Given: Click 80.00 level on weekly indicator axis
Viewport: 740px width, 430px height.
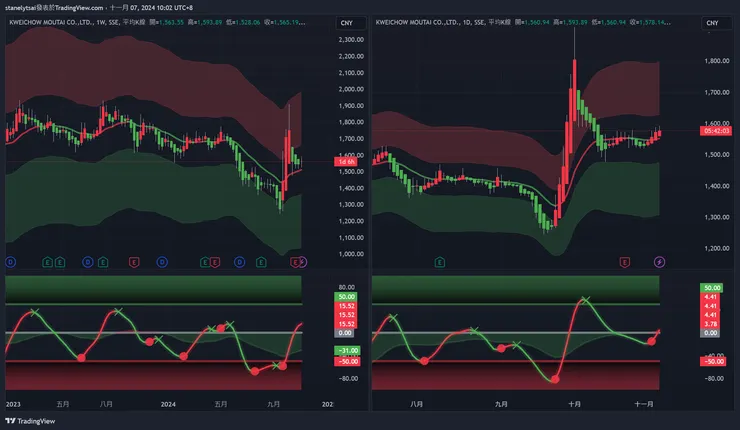Looking at the screenshot, I should tap(347, 287).
